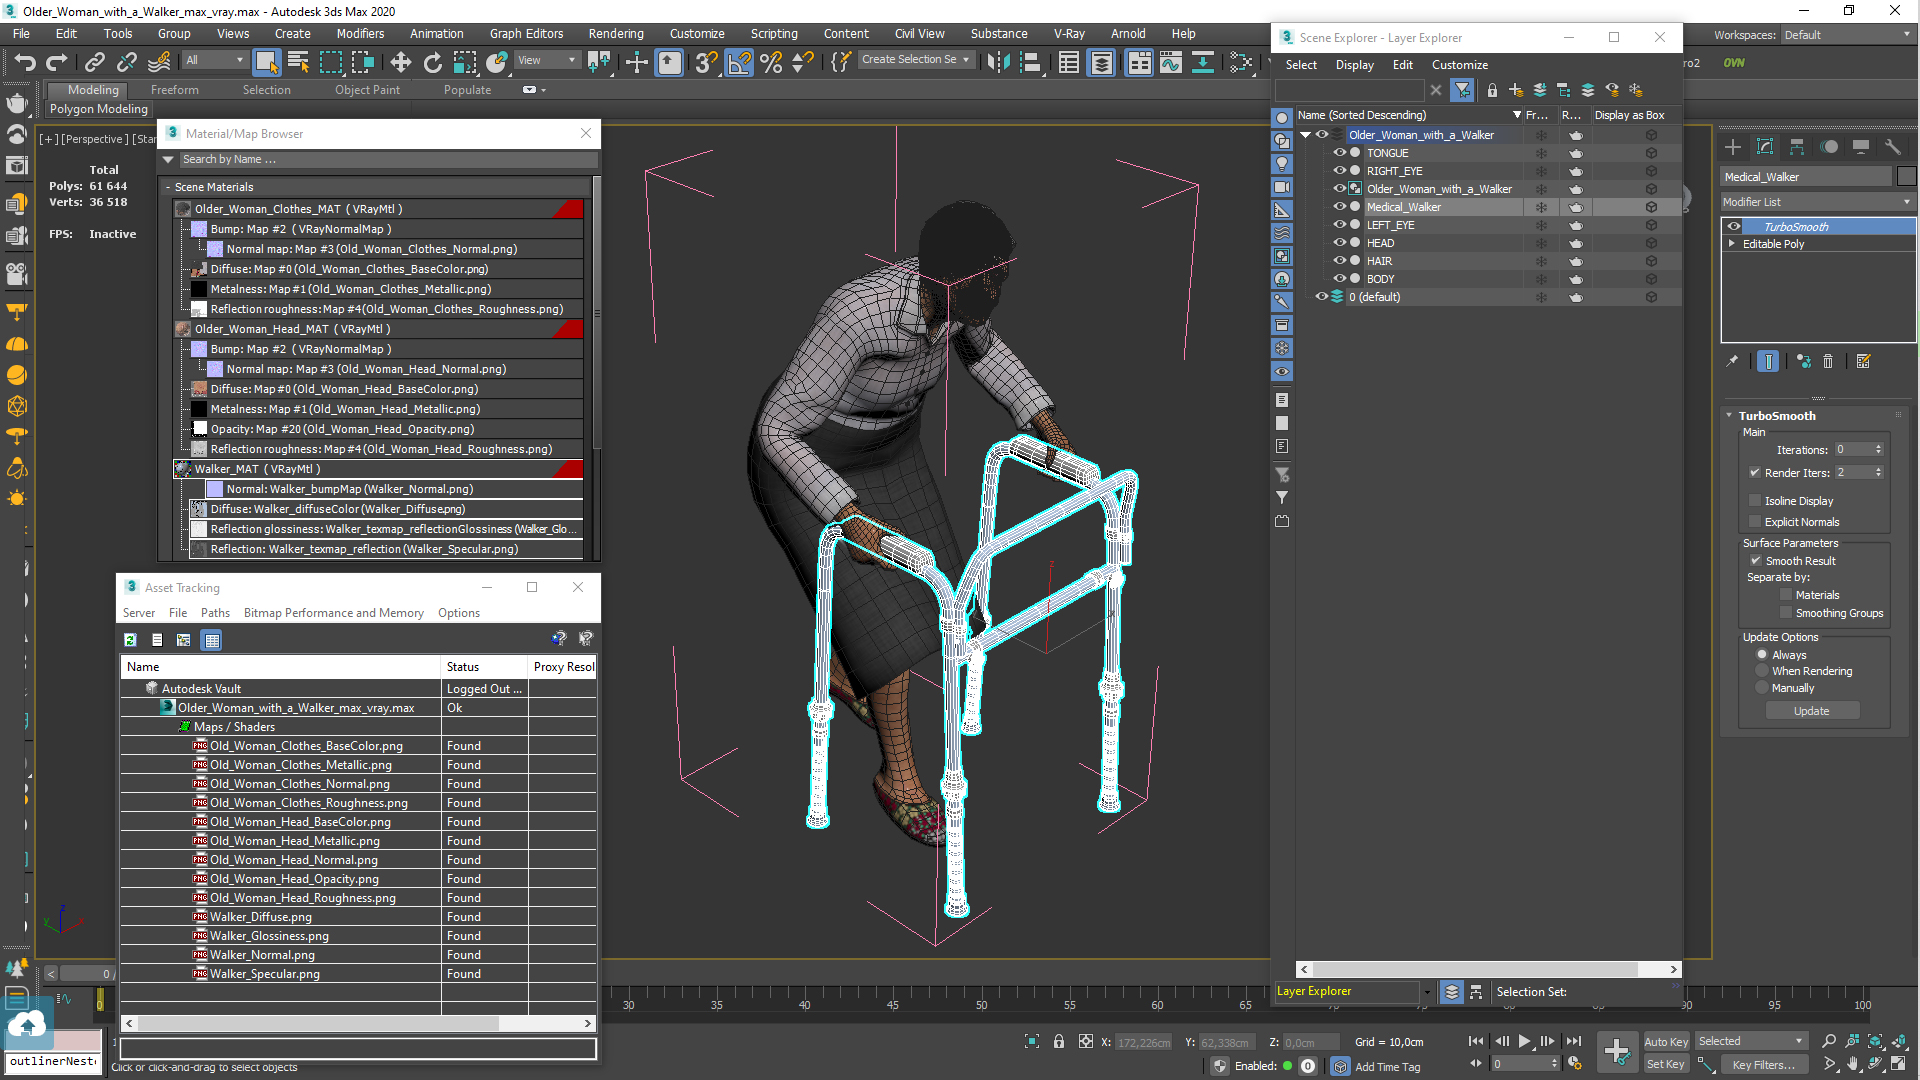Select the When Rendering radio option
The image size is (1920, 1080).
tap(1762, 671)
